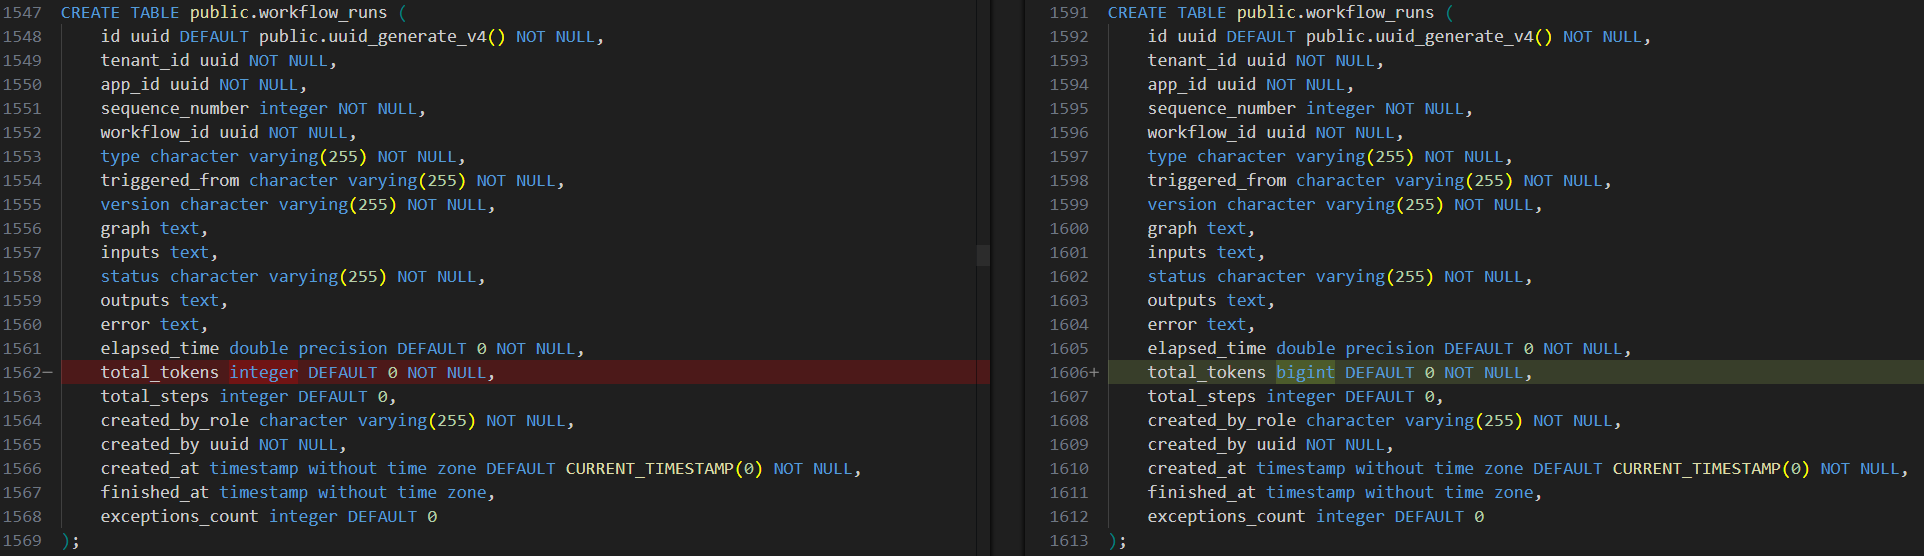
Task: Click the closing parenthesis on line 1613
Action: tap(1113, 541)
